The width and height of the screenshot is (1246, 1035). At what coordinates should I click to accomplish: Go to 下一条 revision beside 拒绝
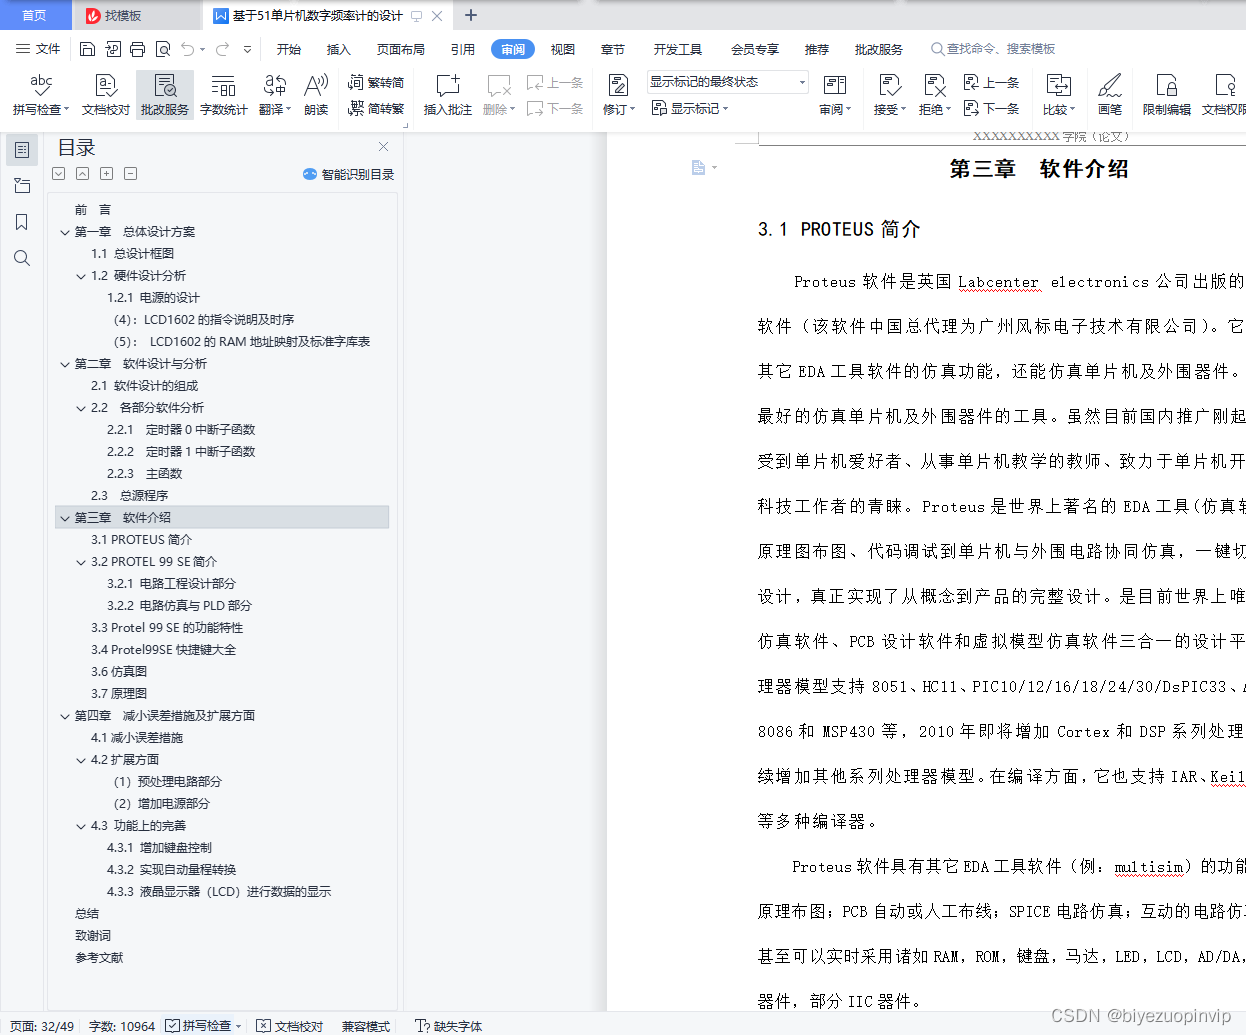991,108
